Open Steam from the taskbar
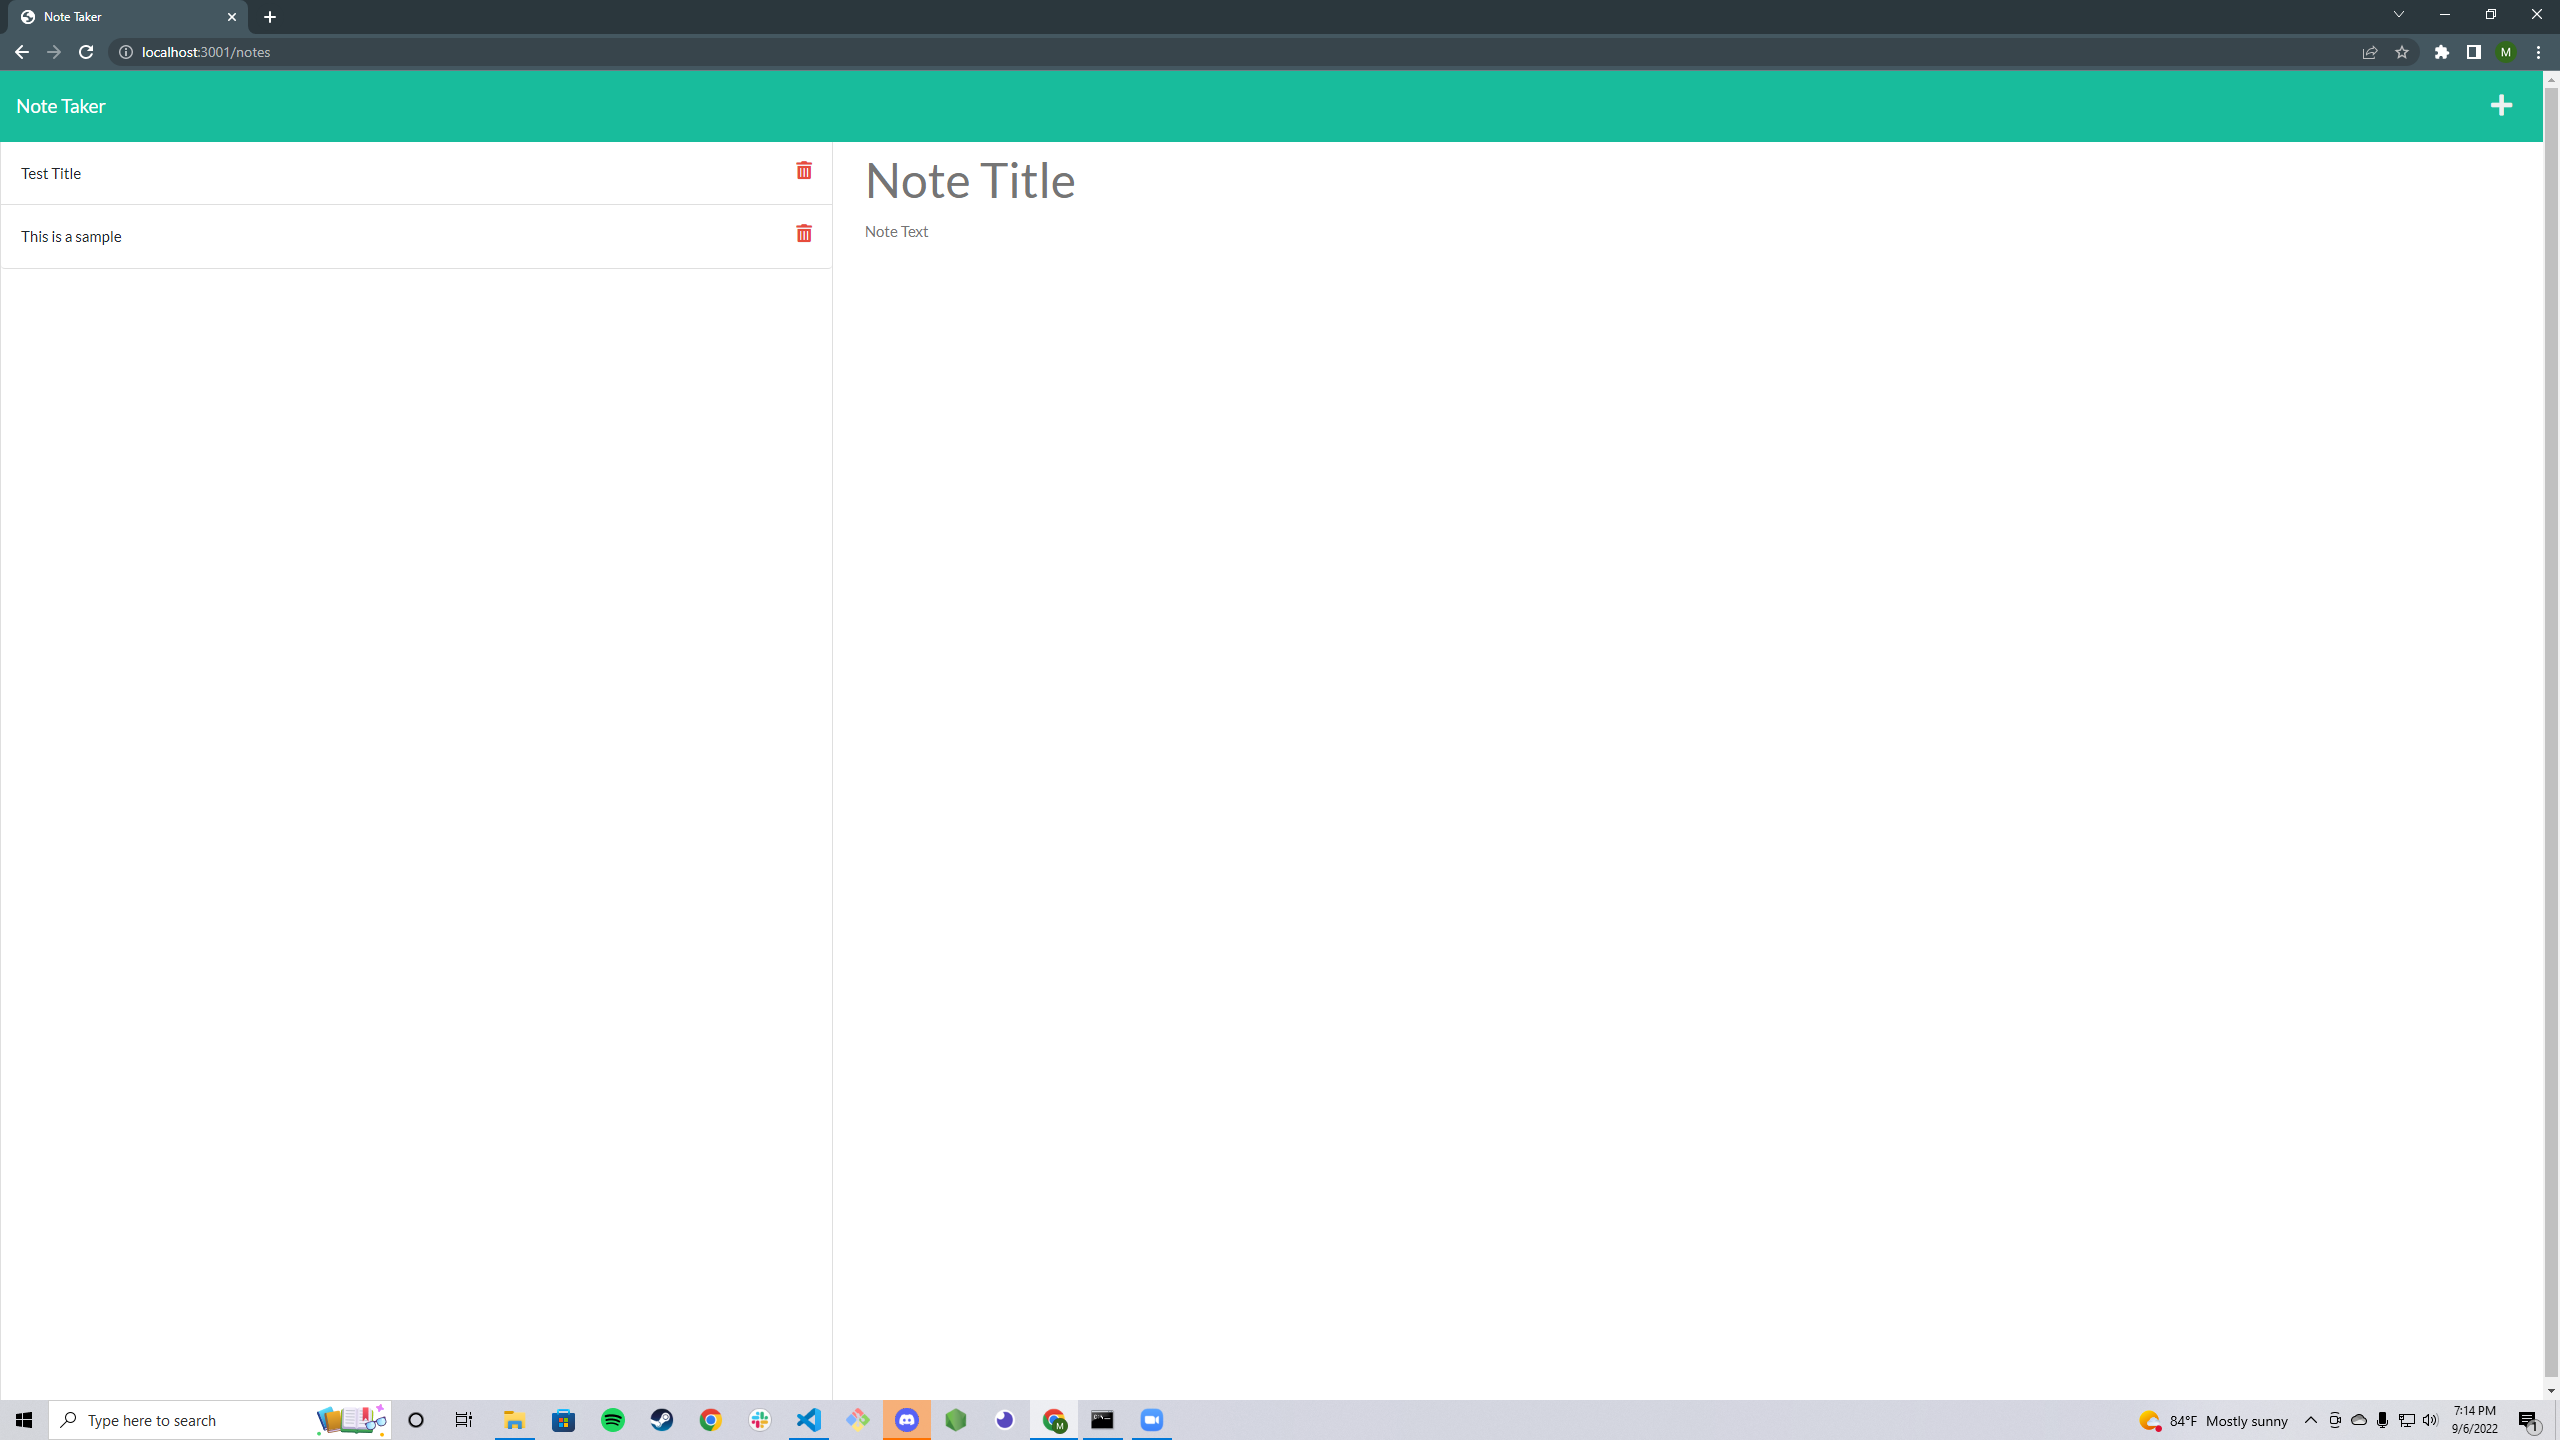The height and width of the screenshot is (1440, 2560). 662,1419
